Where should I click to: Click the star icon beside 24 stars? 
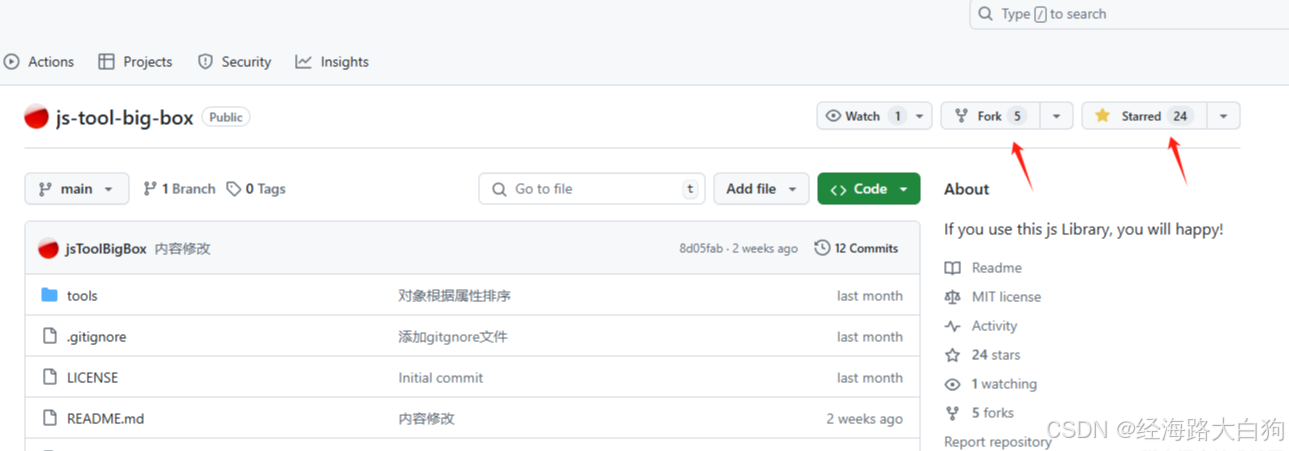pos(952,355)
